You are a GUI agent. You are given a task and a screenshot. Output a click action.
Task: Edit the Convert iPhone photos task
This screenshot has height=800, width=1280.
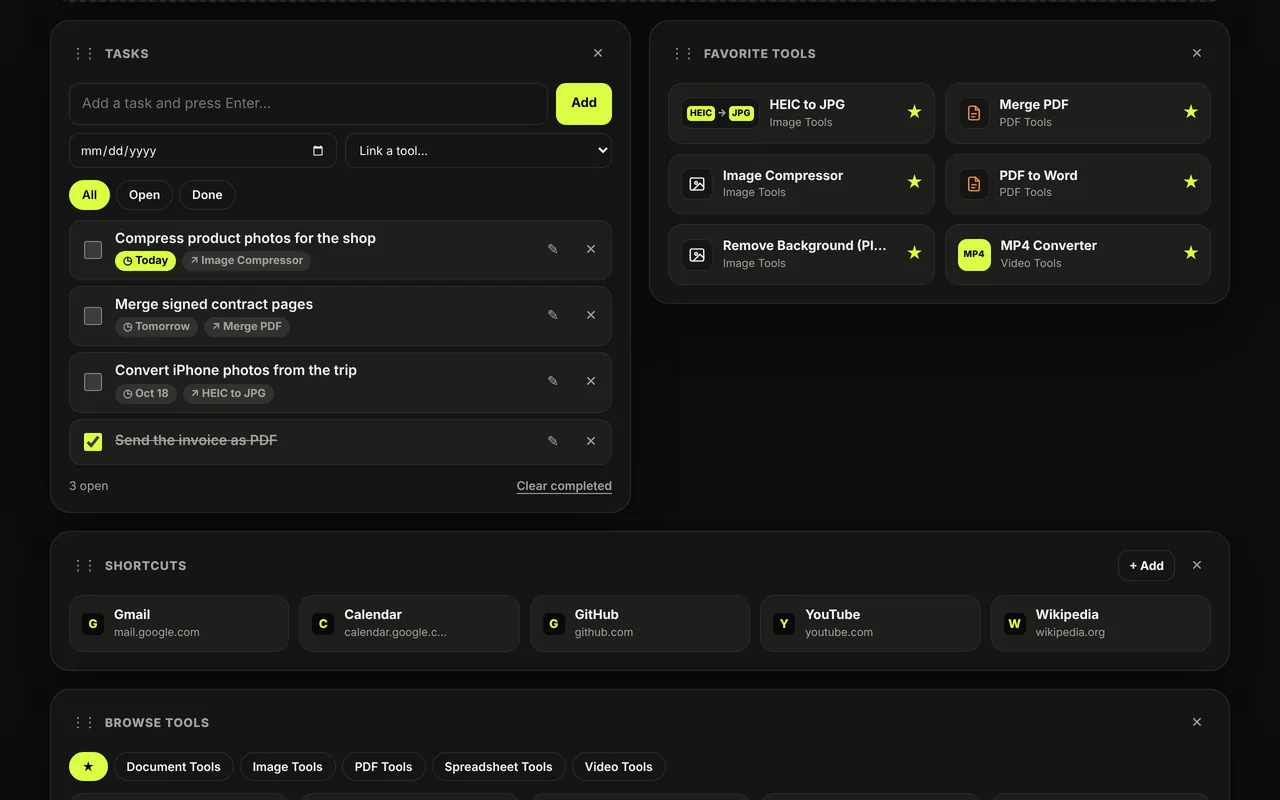coord(552,381)
